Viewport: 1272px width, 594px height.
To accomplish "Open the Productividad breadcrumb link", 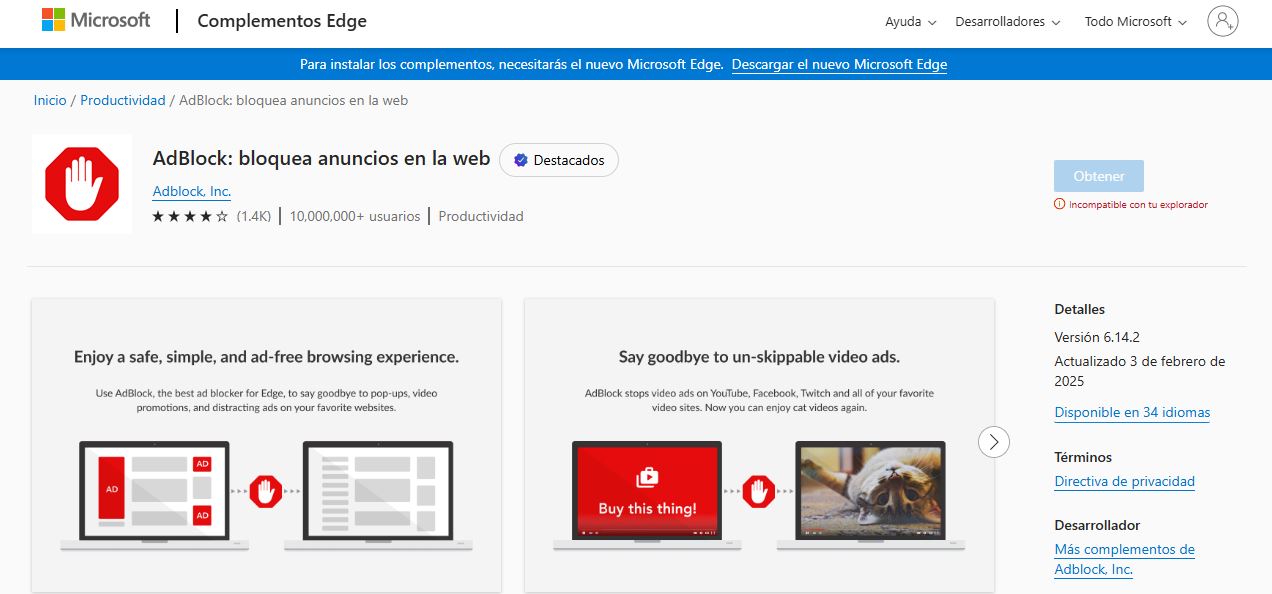I will point(120,100).
